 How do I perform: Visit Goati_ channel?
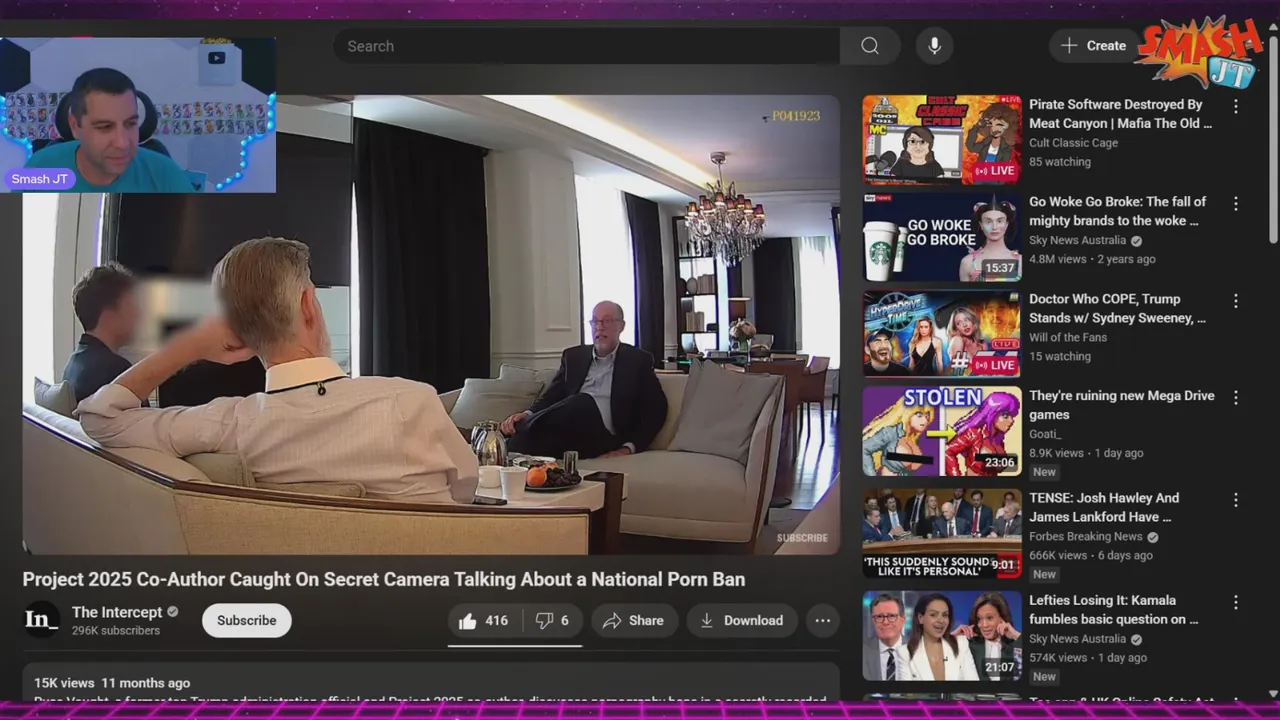coord(1045,434)
